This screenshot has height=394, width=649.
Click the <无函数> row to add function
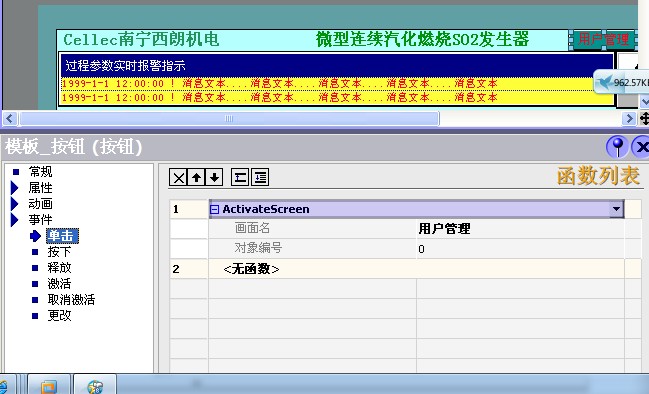pos(416,269)
